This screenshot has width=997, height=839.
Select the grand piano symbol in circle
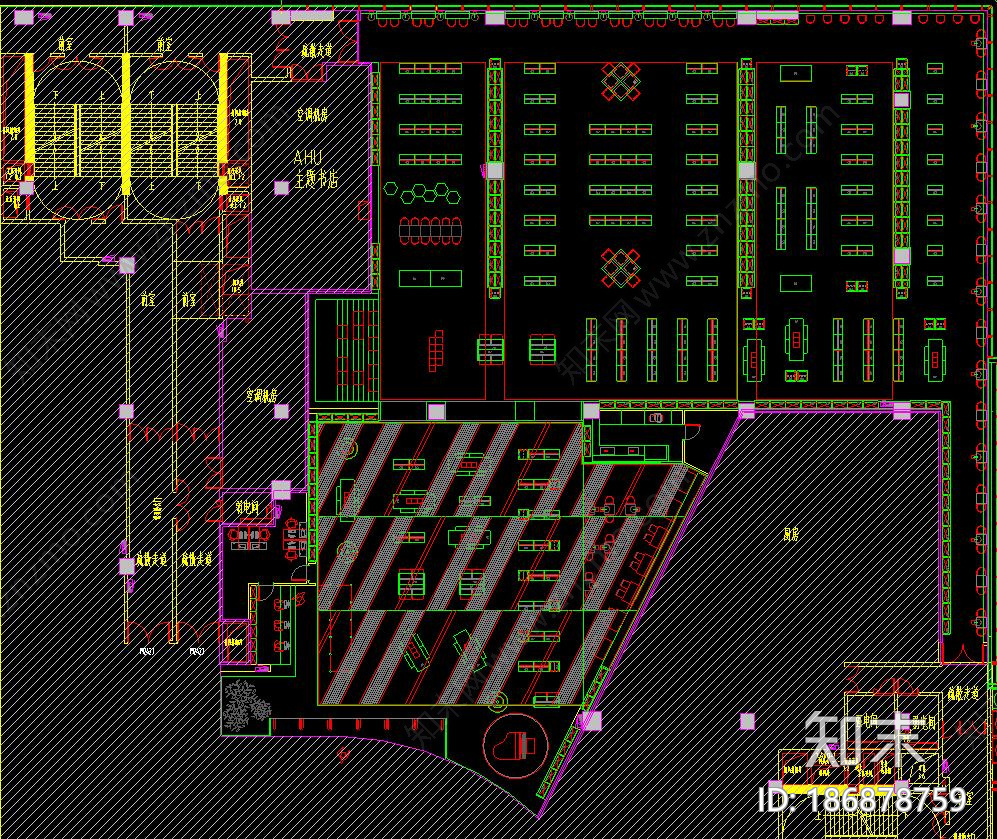coord(515,746)
